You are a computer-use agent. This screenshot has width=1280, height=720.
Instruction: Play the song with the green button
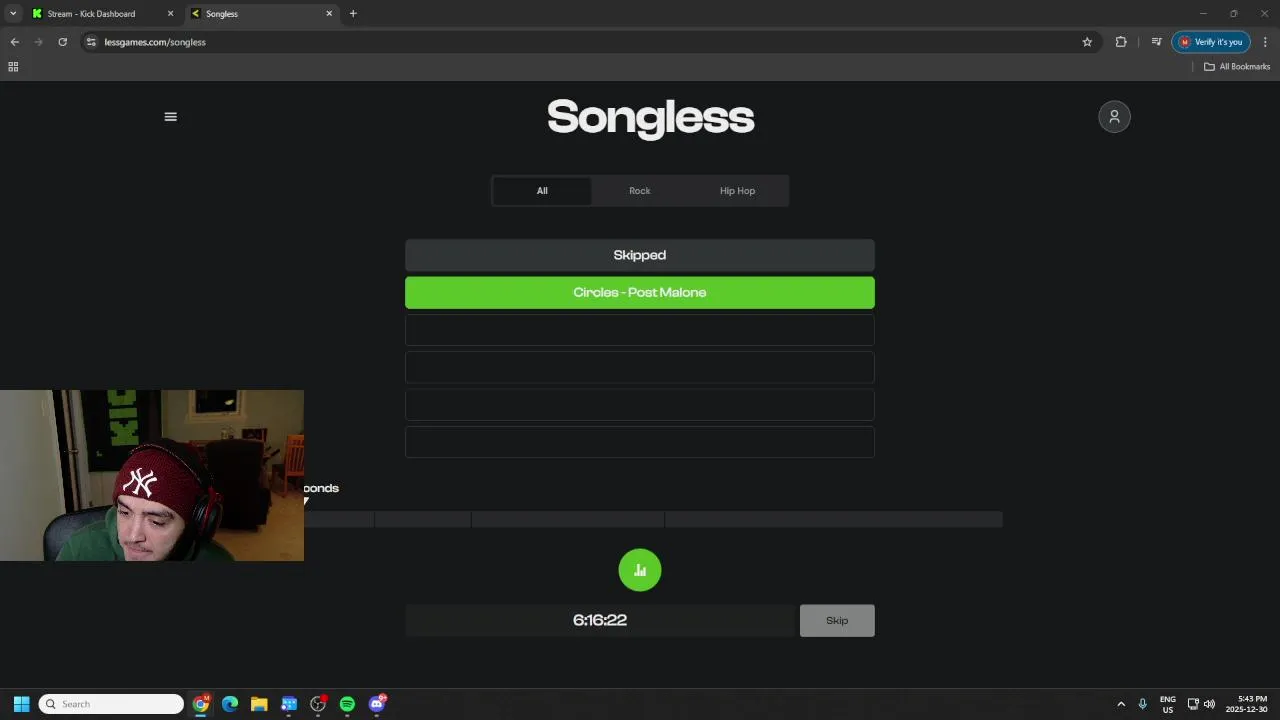[x=640, y=570]
